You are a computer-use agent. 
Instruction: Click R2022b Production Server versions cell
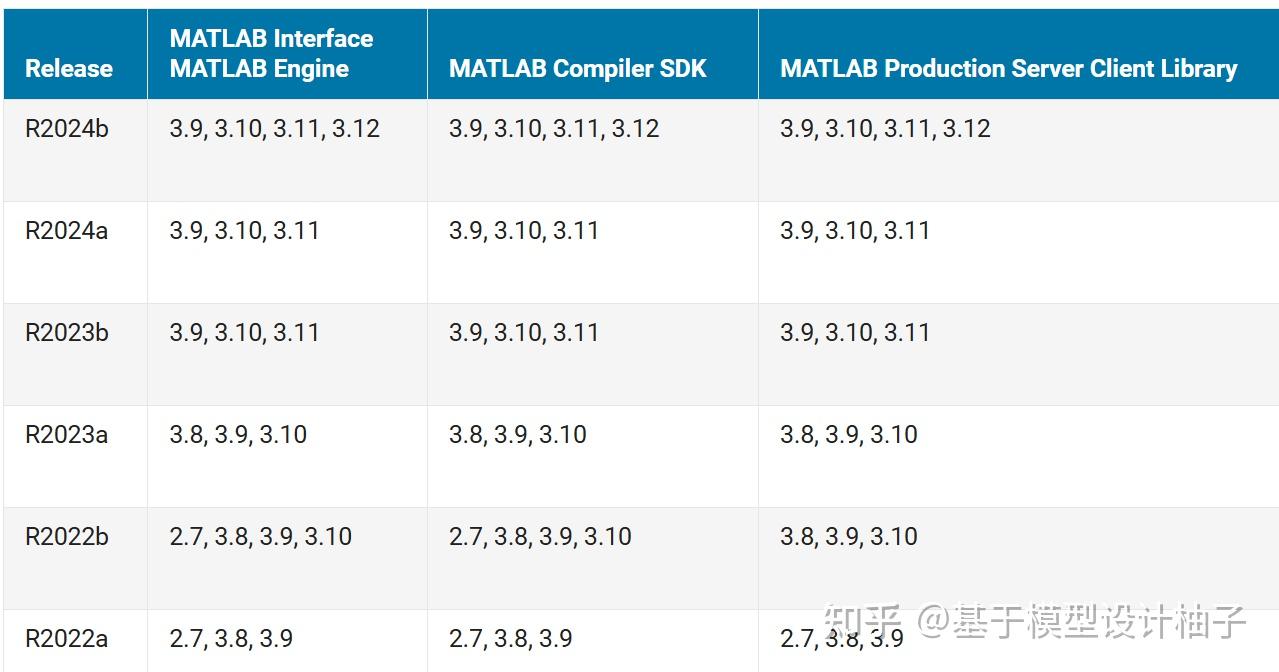click(849, 537)
